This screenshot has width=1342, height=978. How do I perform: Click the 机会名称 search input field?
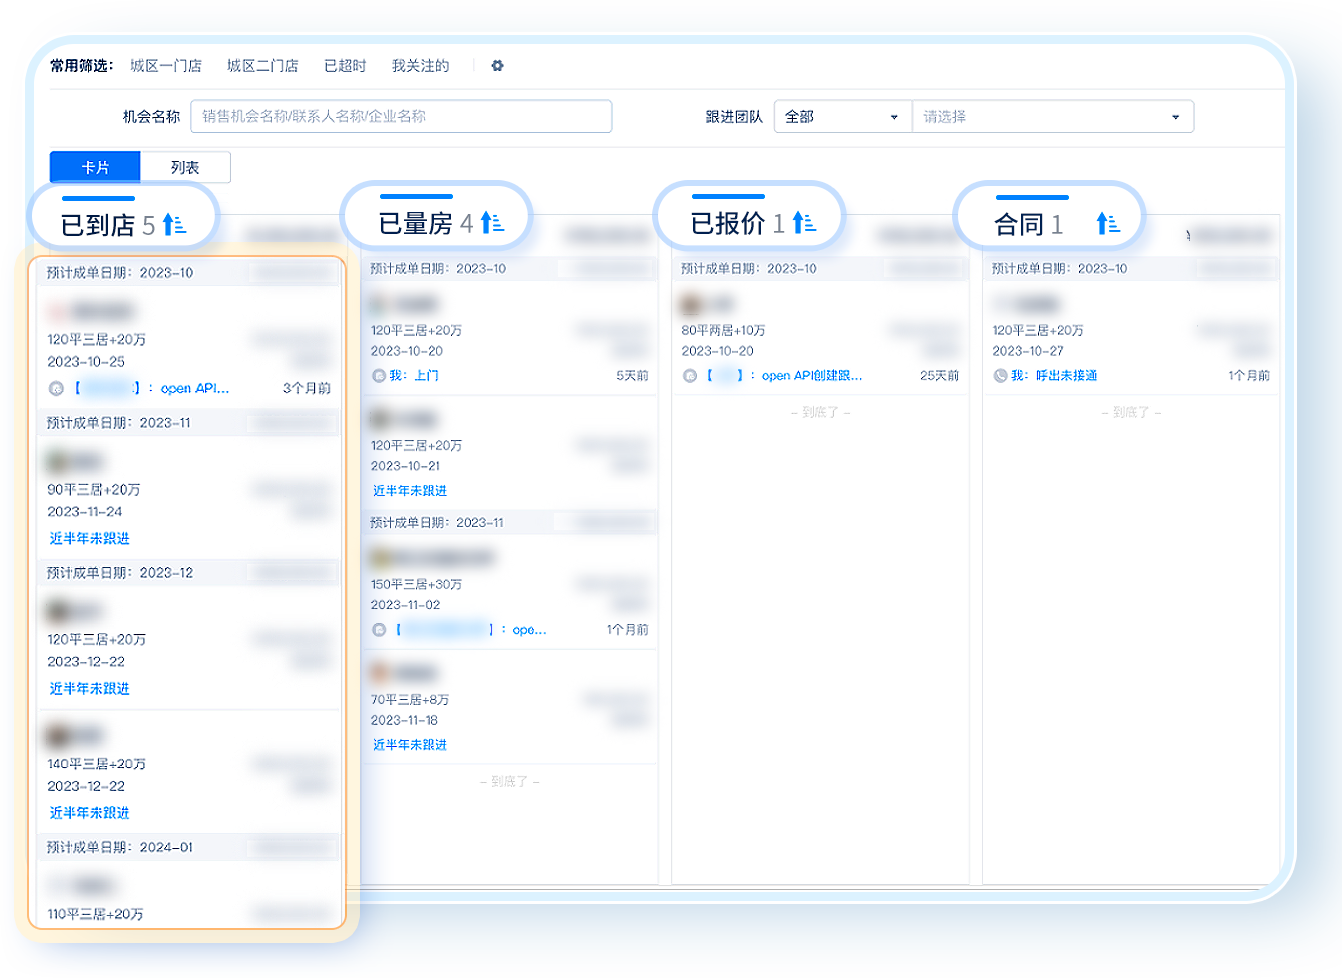[x=401, y=117]
